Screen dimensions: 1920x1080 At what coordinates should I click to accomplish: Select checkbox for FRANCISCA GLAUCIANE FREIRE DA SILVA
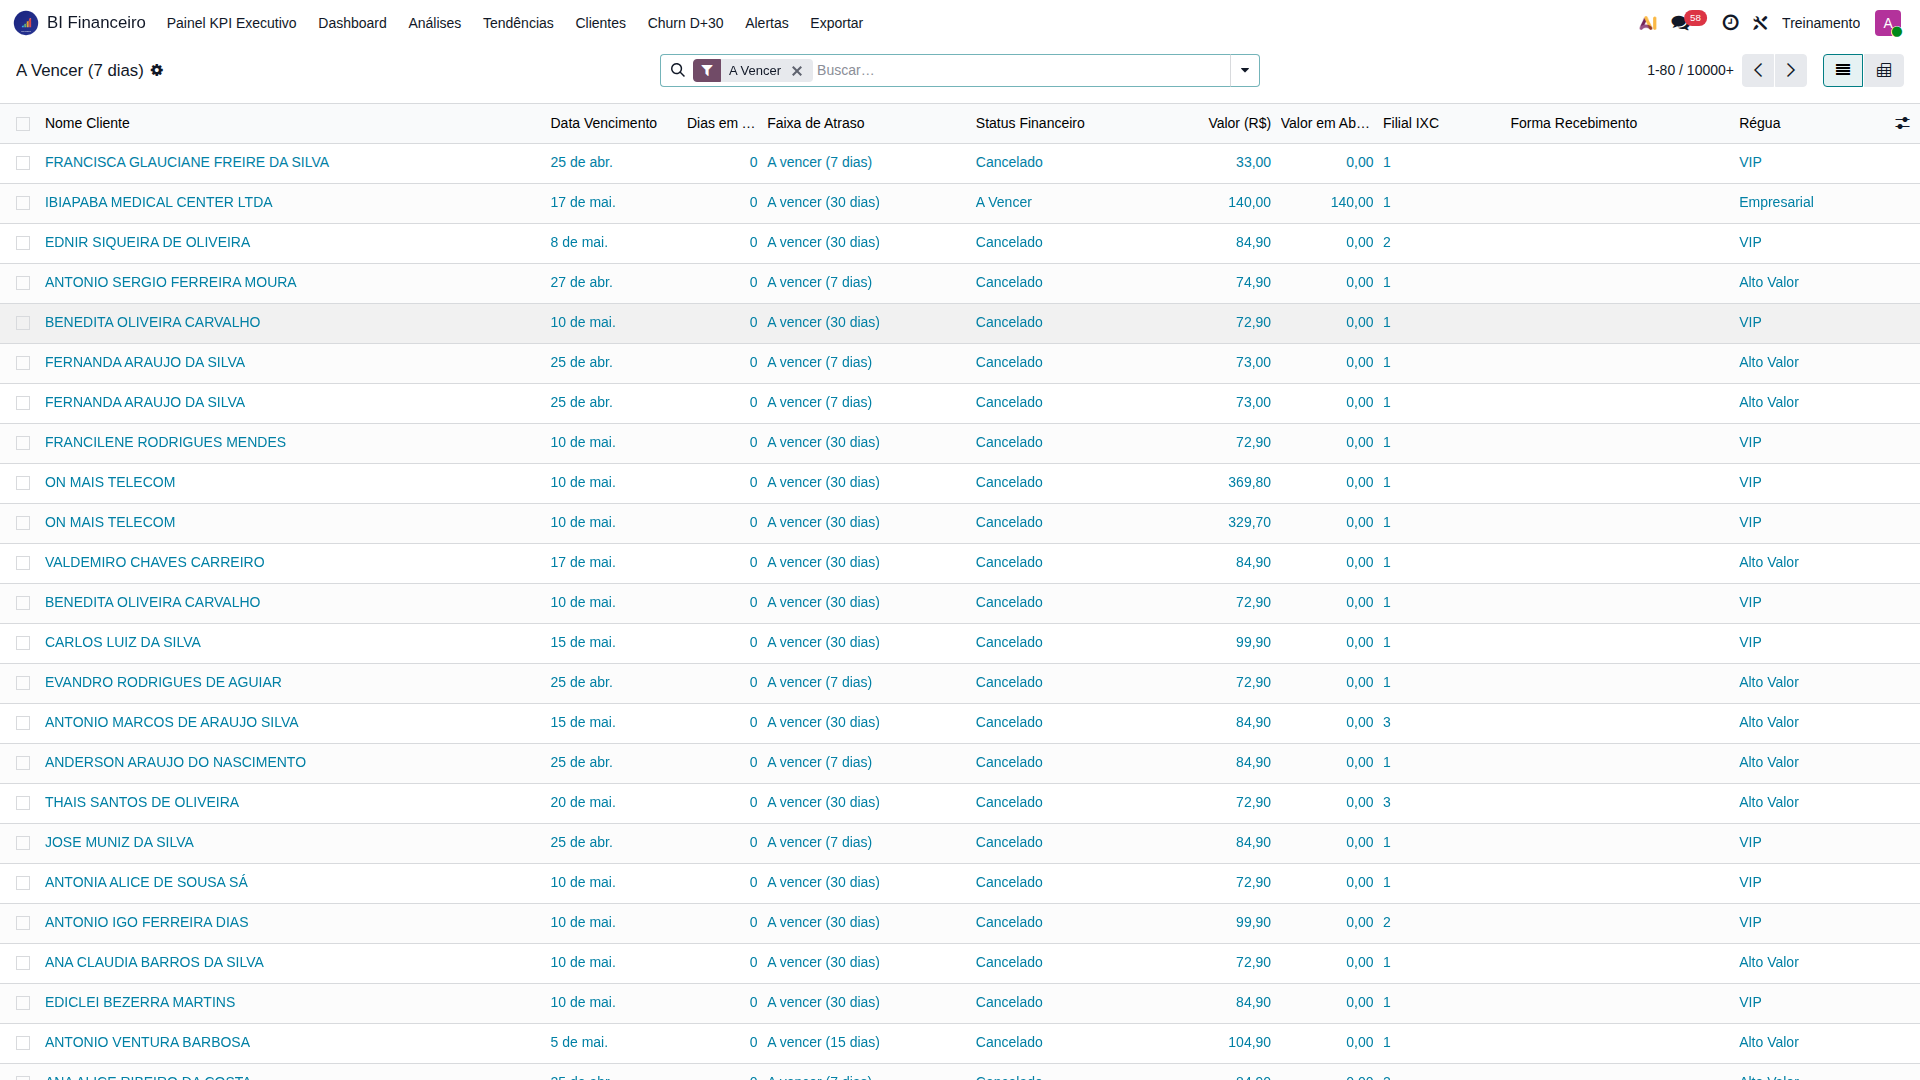click(23, 163)
